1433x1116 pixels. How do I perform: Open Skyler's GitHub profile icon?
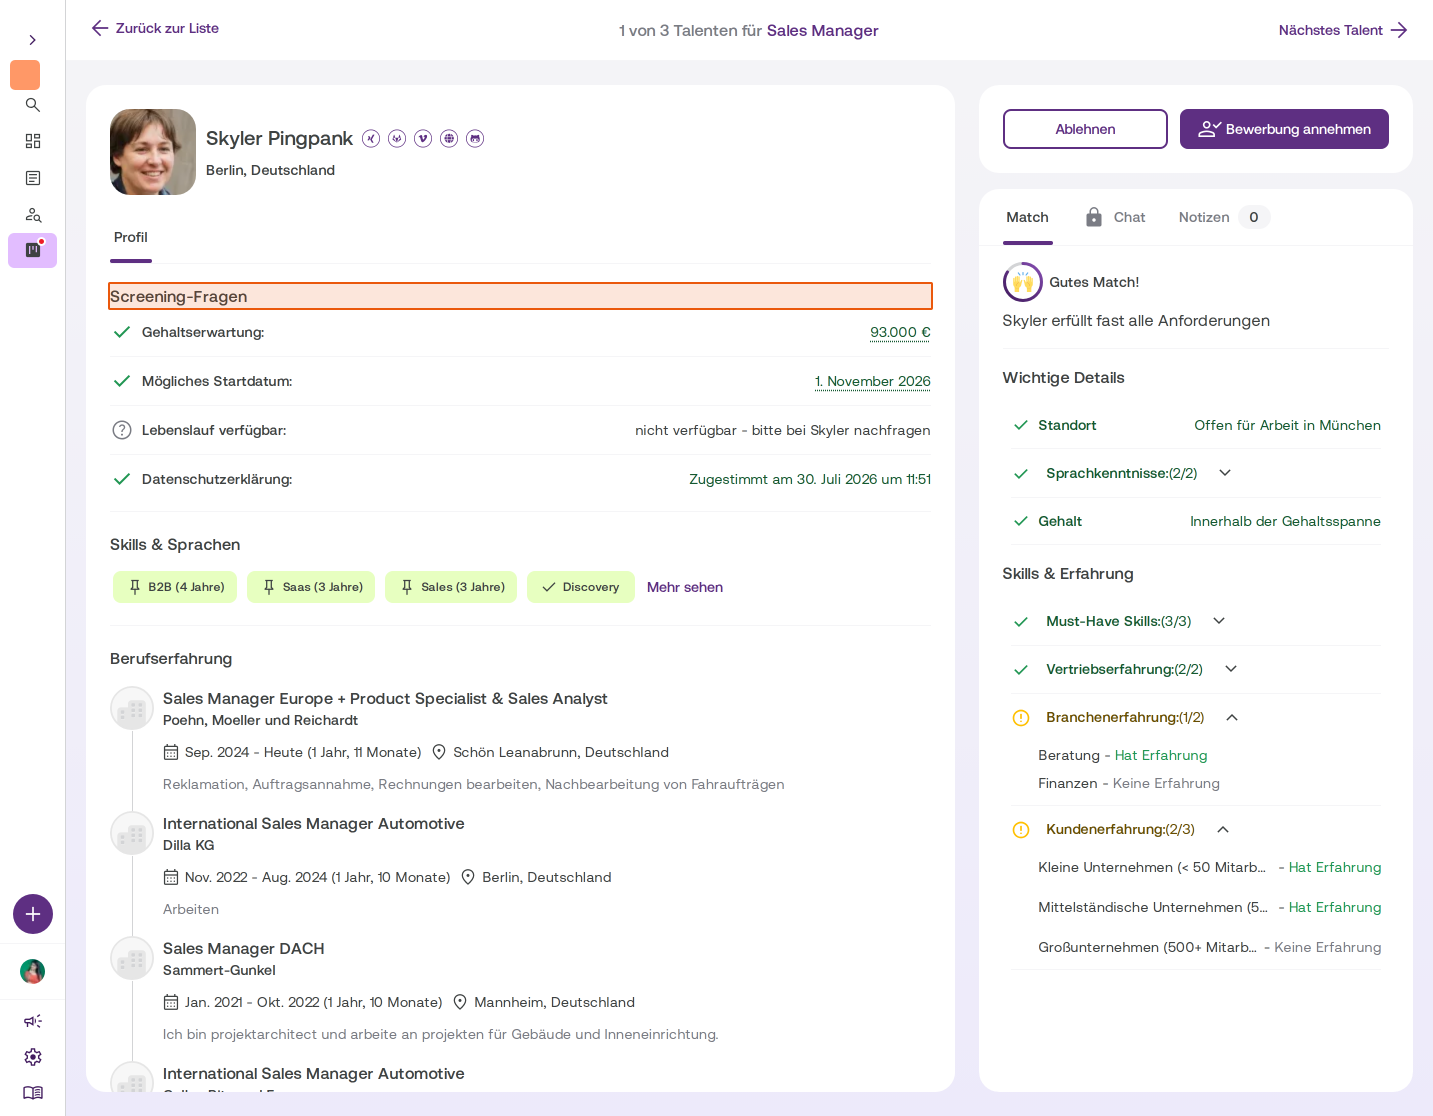[475, 138]
